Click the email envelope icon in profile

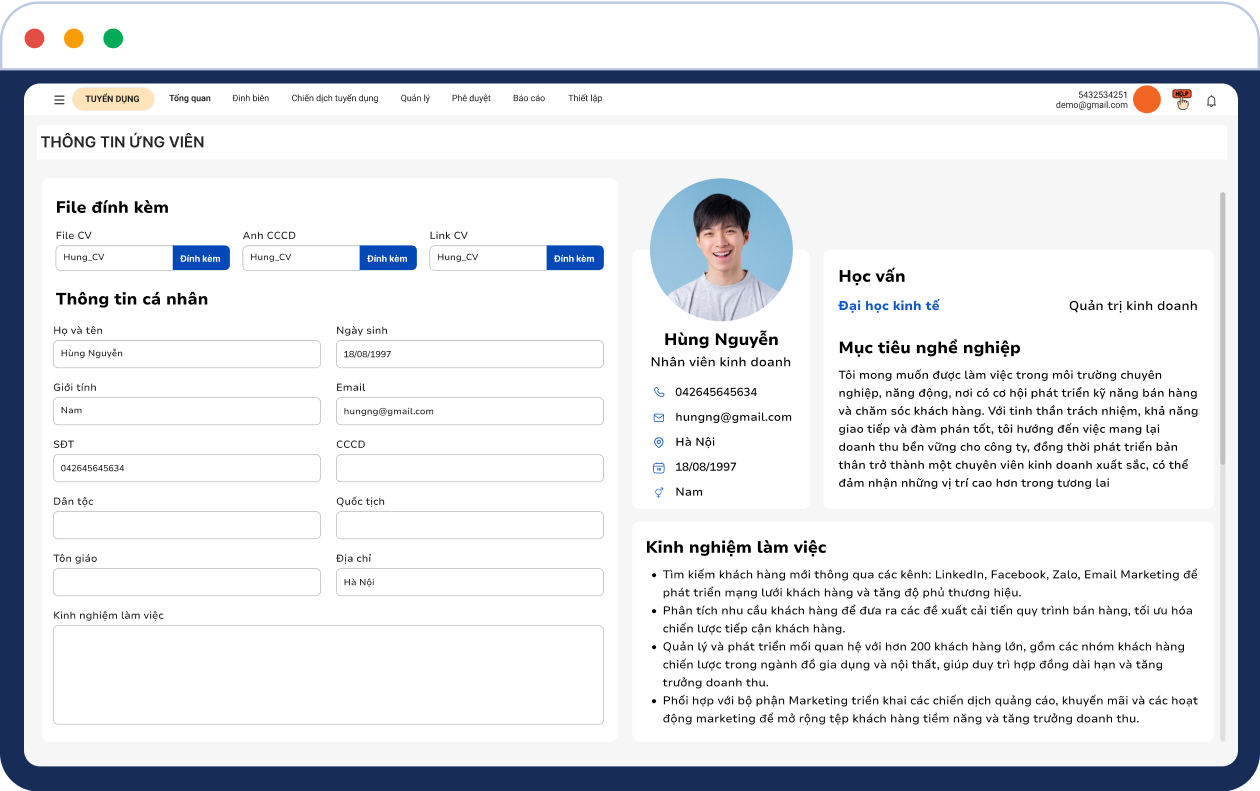click(x=658, y=417)
